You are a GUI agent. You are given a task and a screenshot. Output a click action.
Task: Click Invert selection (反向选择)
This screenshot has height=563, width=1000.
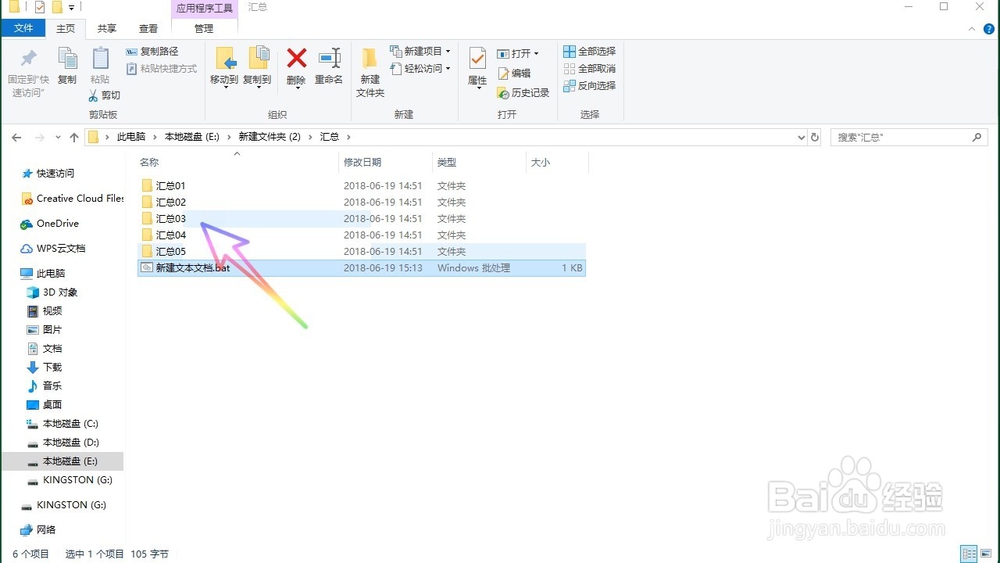(589, 85)
